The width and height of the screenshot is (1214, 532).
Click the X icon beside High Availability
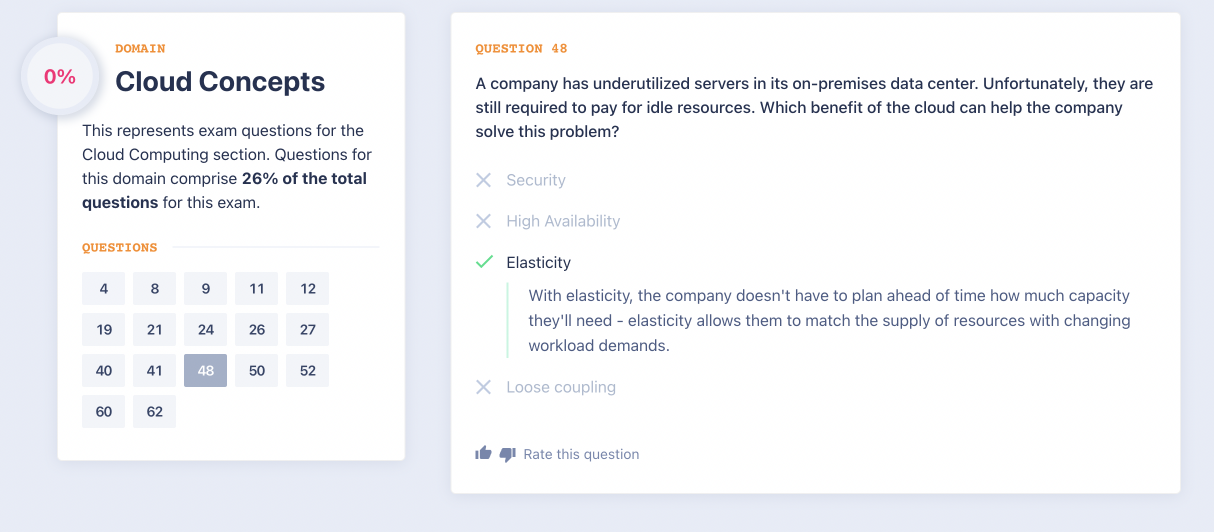[x=483, y=221]
